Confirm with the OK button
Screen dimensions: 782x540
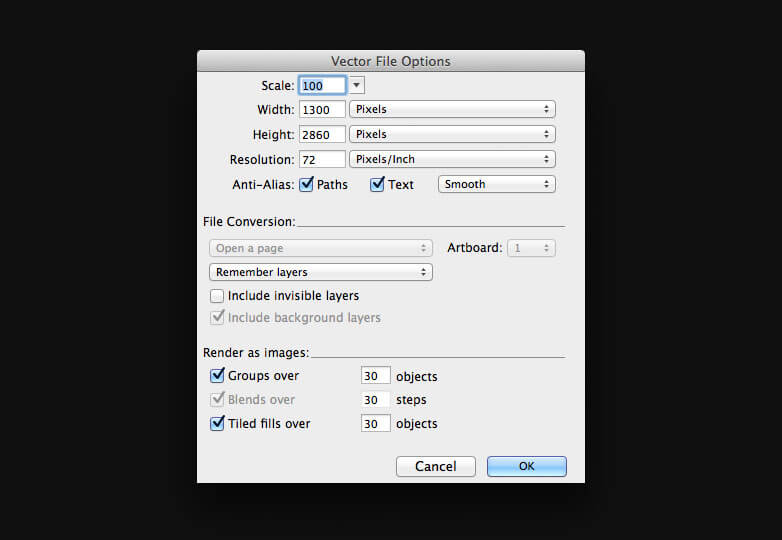526,466
